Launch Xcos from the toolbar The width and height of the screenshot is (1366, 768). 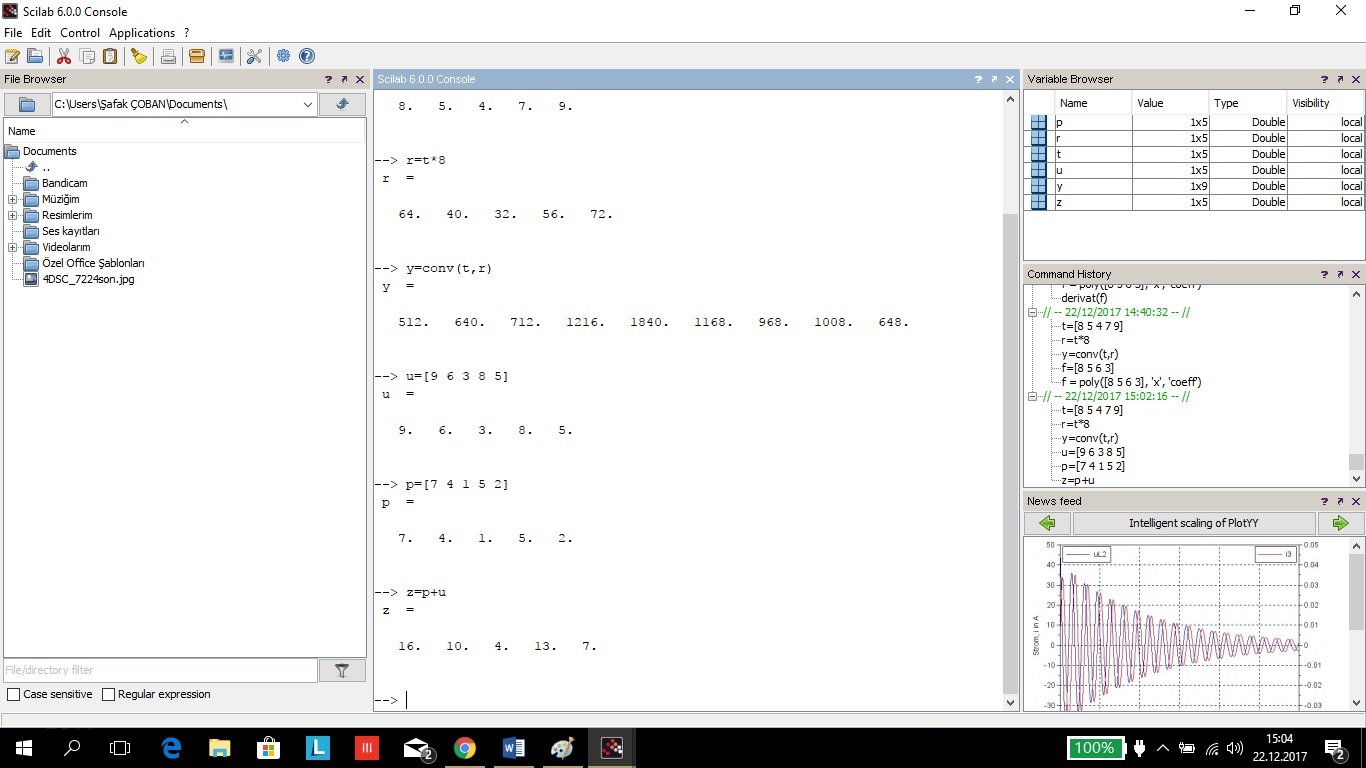226,56
